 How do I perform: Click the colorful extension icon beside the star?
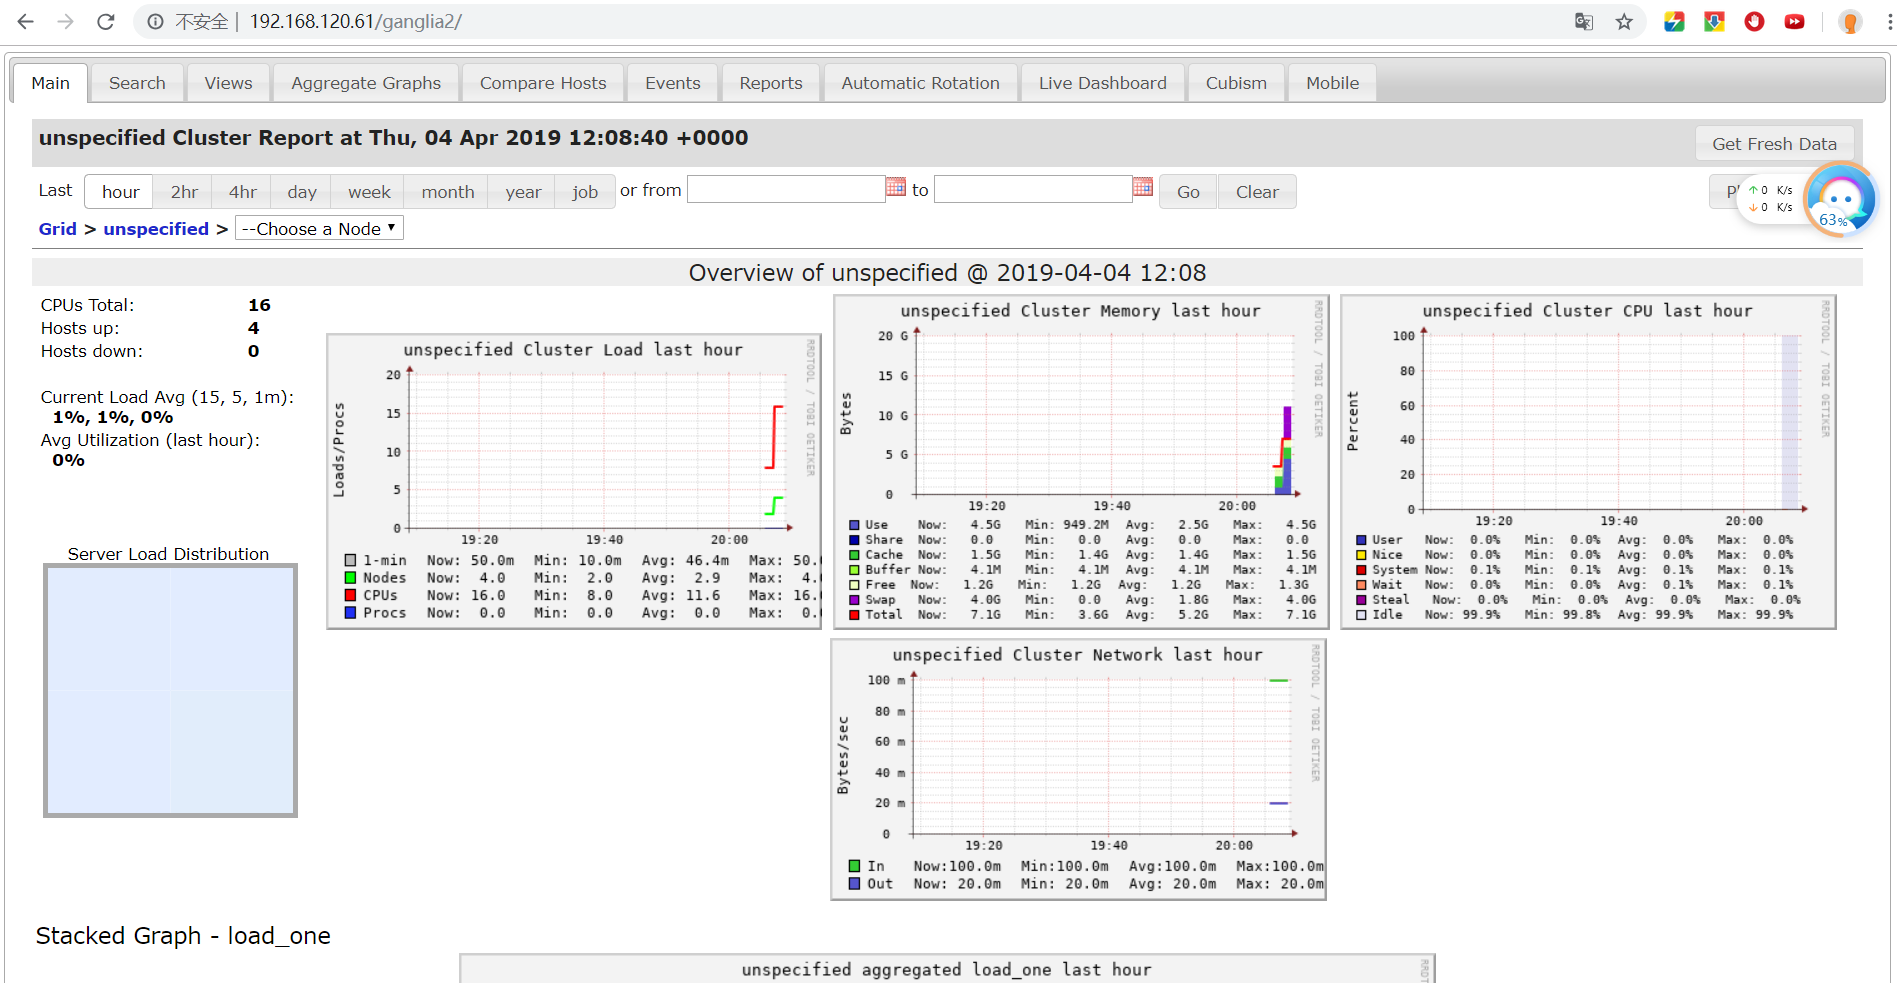1674,21
